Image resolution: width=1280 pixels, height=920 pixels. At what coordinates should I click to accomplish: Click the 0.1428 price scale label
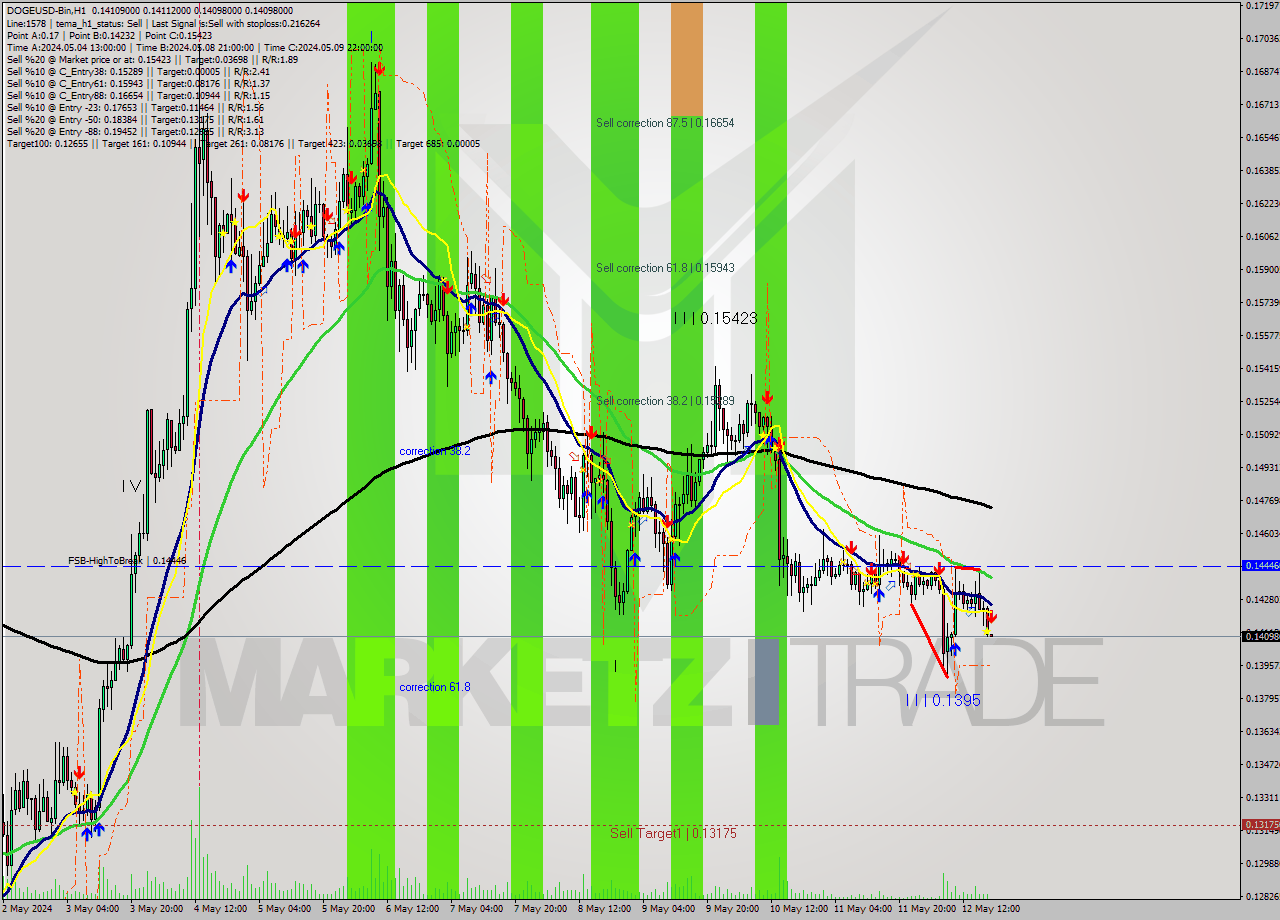pos(1262,599)
